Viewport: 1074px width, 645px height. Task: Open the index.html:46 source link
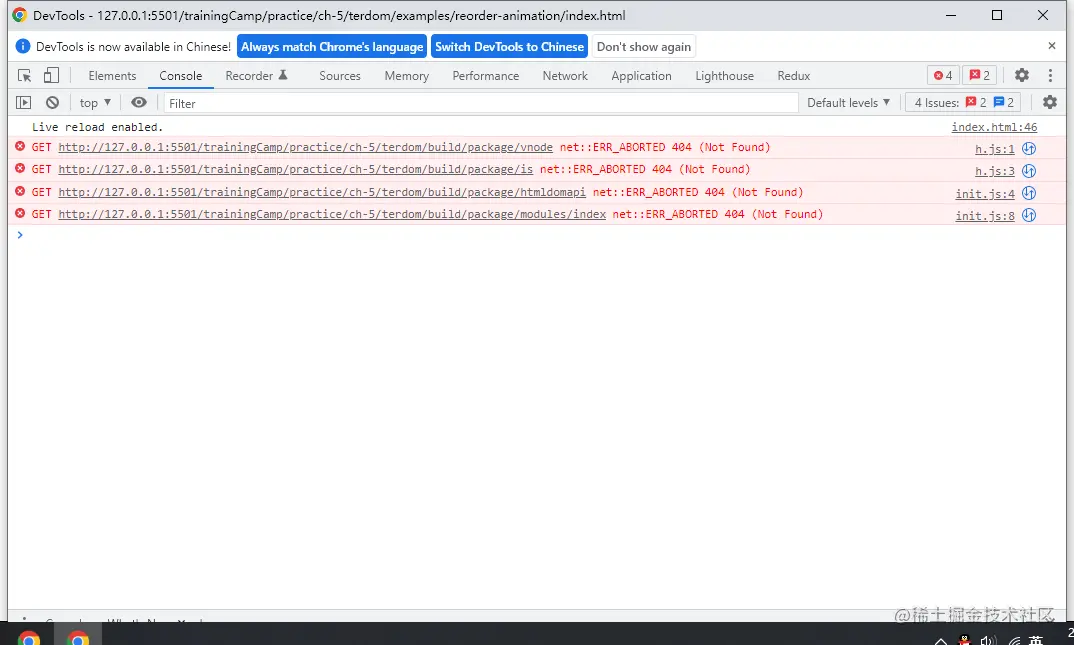click(995, 127)
